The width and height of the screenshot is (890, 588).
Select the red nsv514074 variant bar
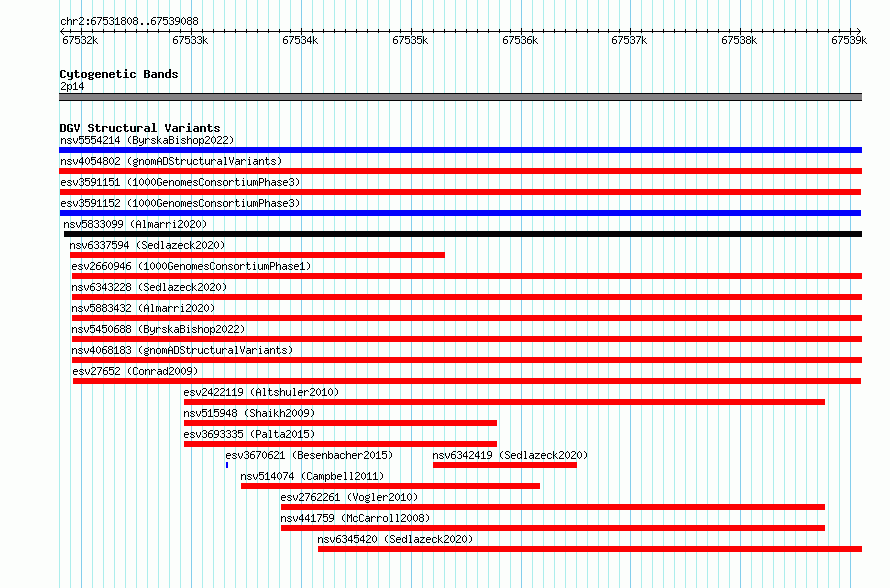(391, 486)
